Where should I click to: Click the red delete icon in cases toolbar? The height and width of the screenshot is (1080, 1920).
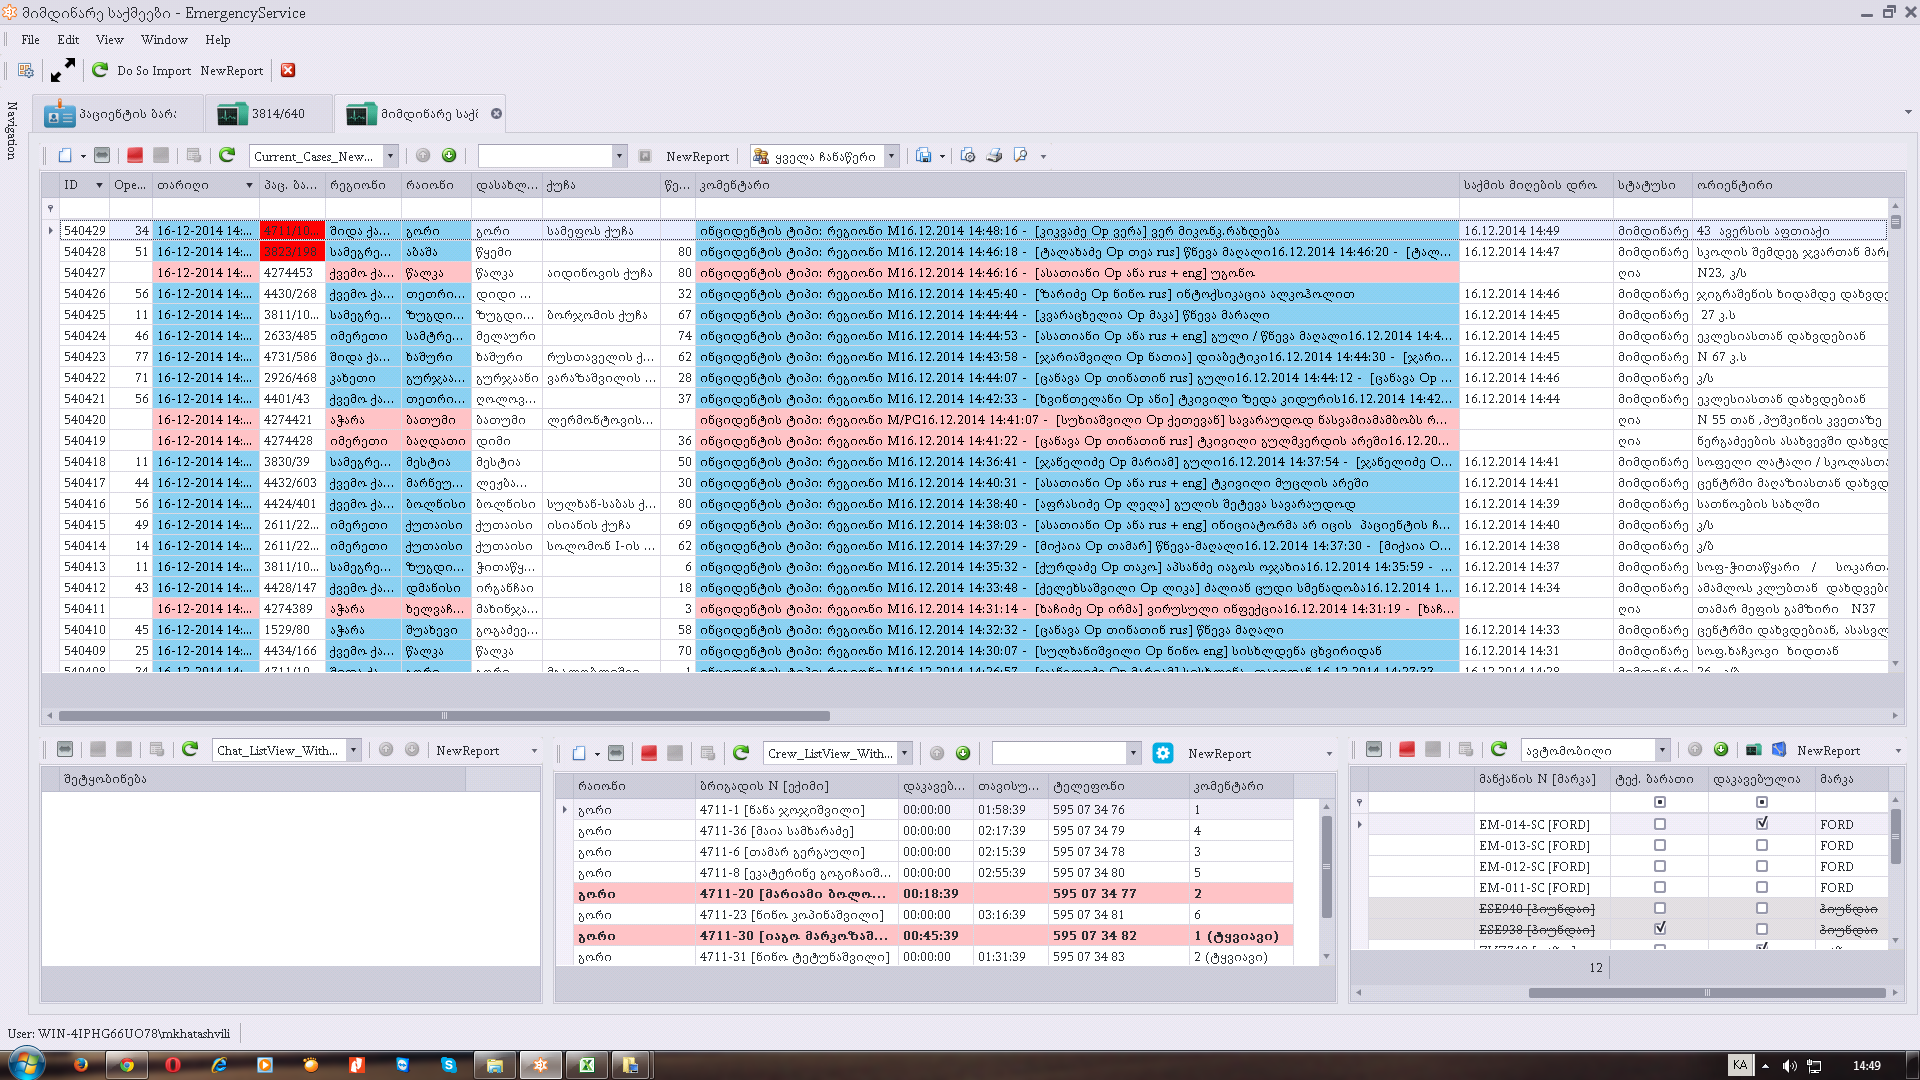coord(135,156)
